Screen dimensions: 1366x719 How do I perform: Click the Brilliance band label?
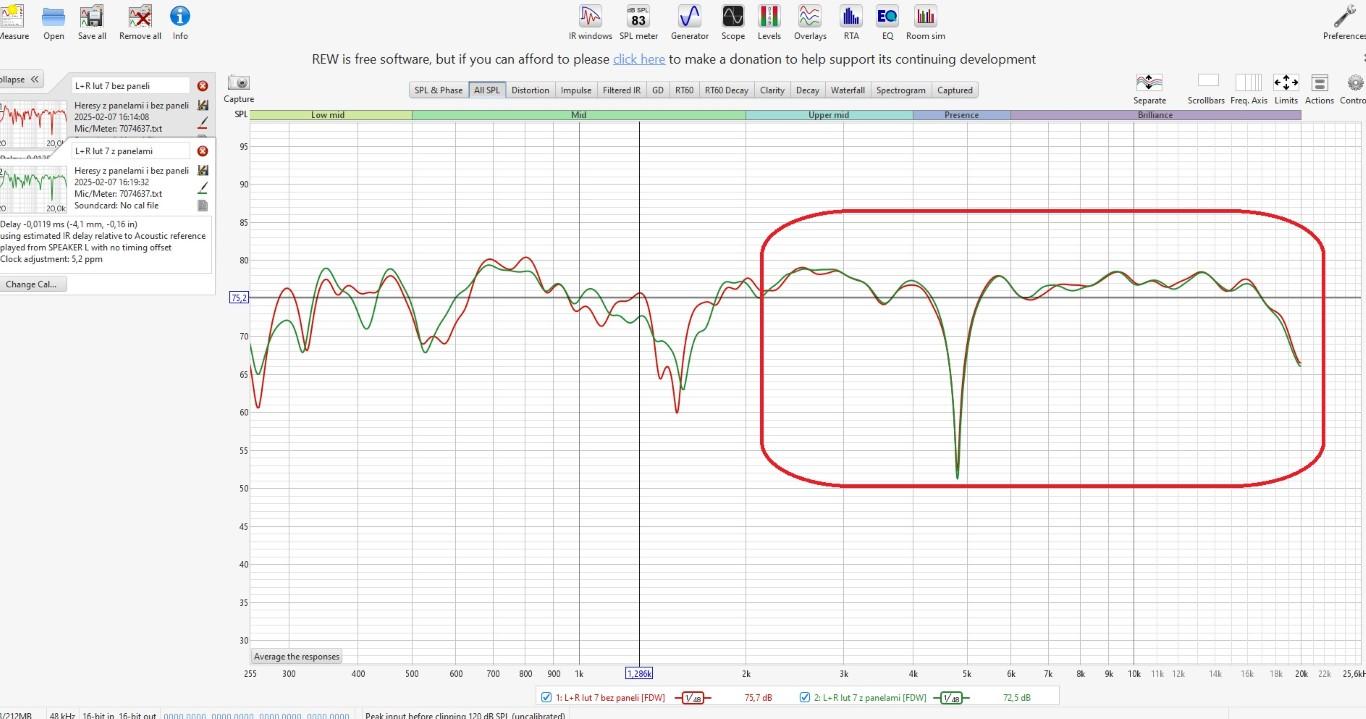(x=1155, y=115)
